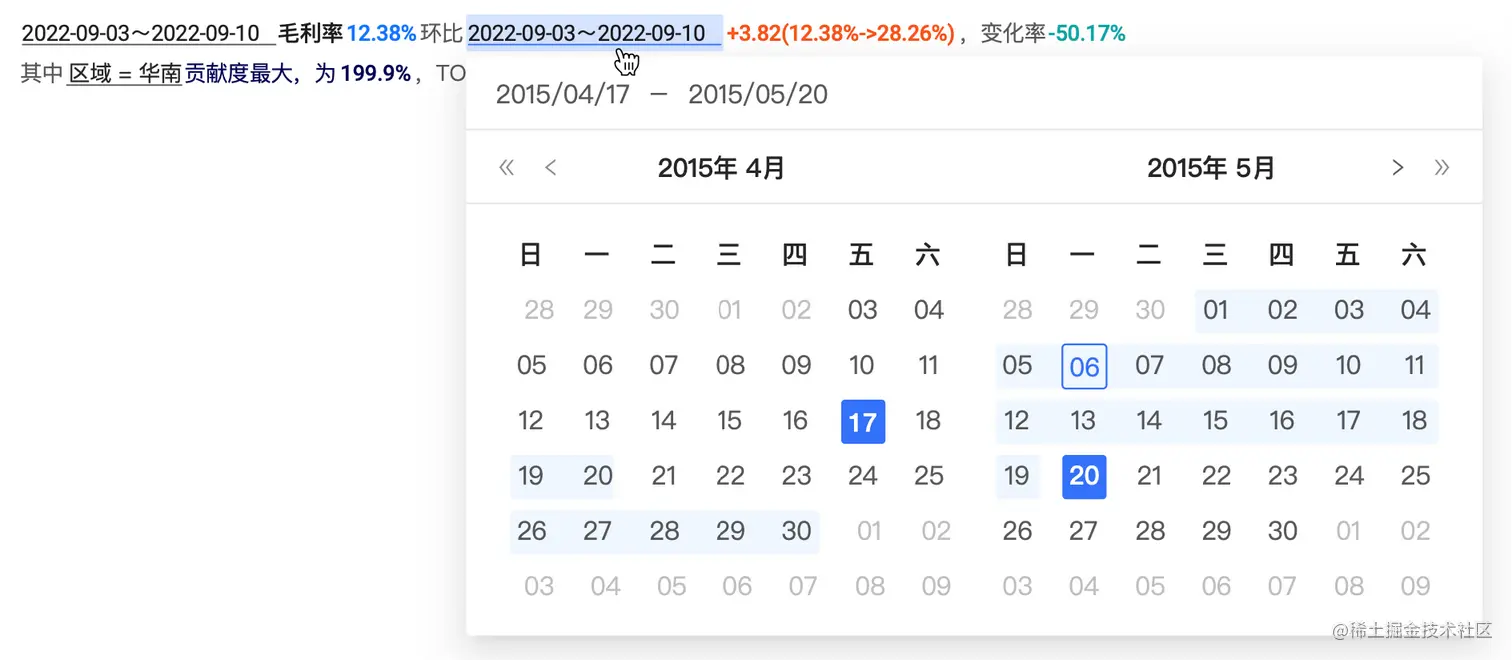Choose May 10 in the right calendar

click(1349, 366)
